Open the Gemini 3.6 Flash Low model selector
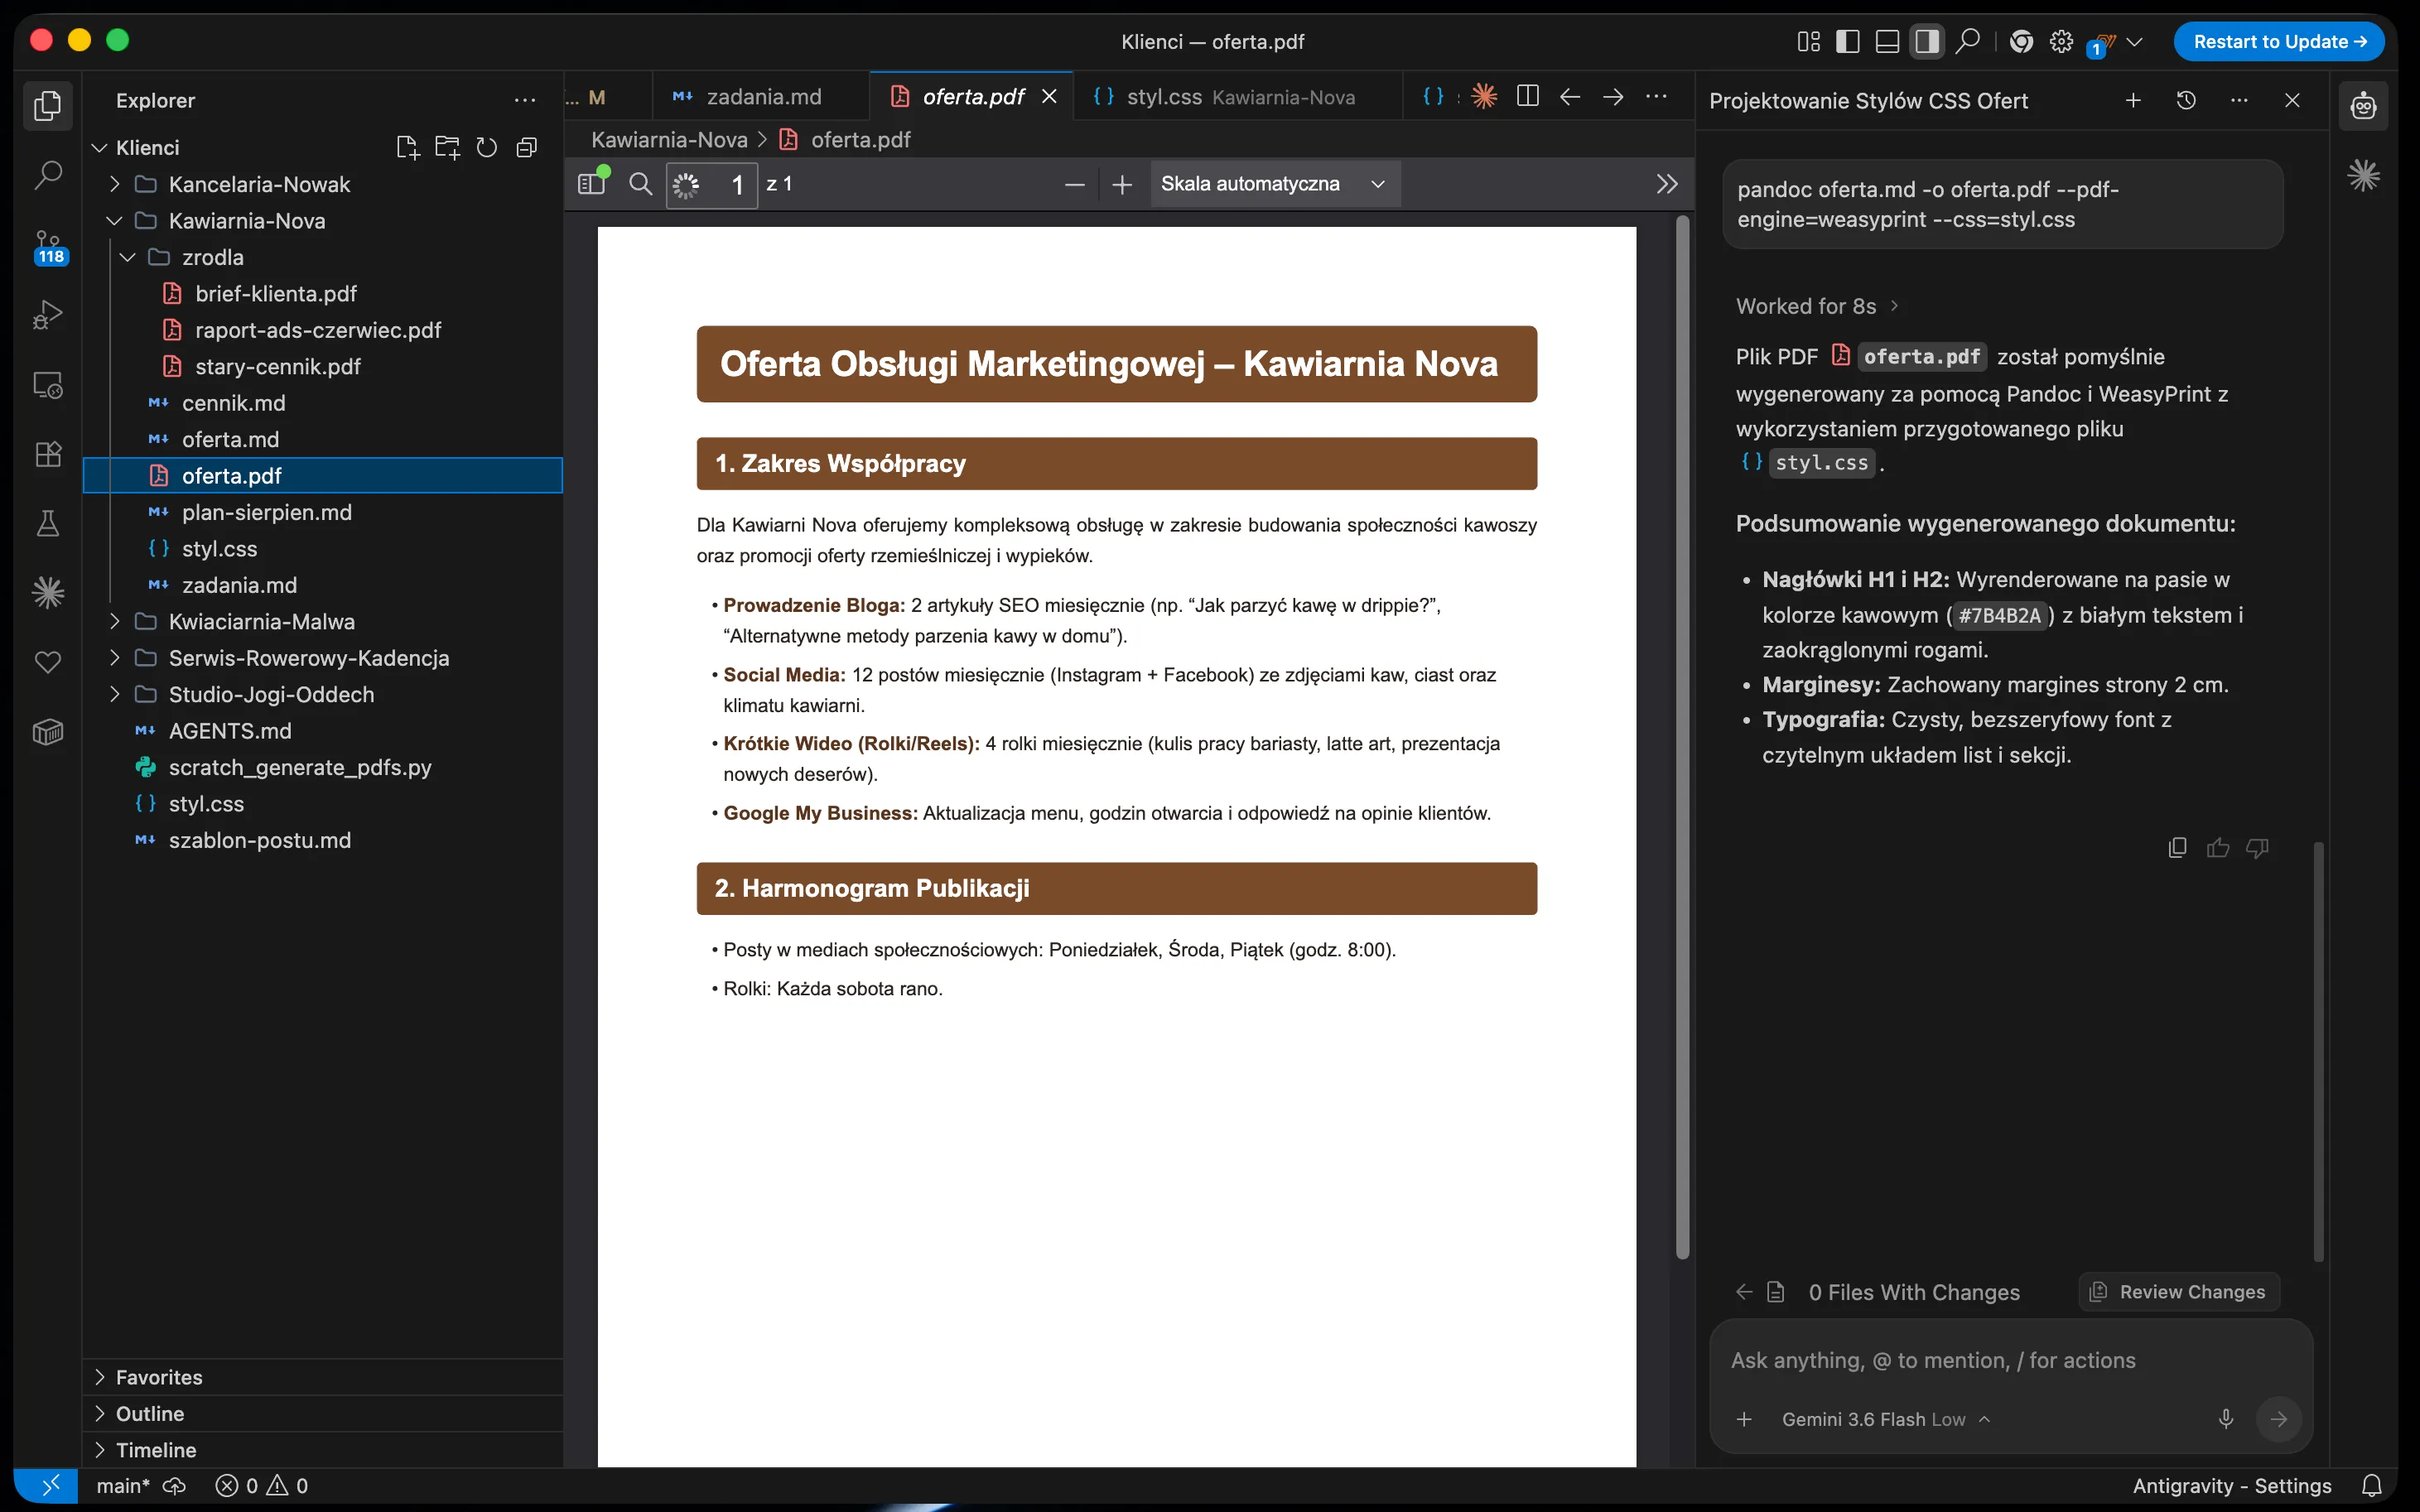The width and height of the screenshot is (2420, 1512). (x=1885, y=1419)
